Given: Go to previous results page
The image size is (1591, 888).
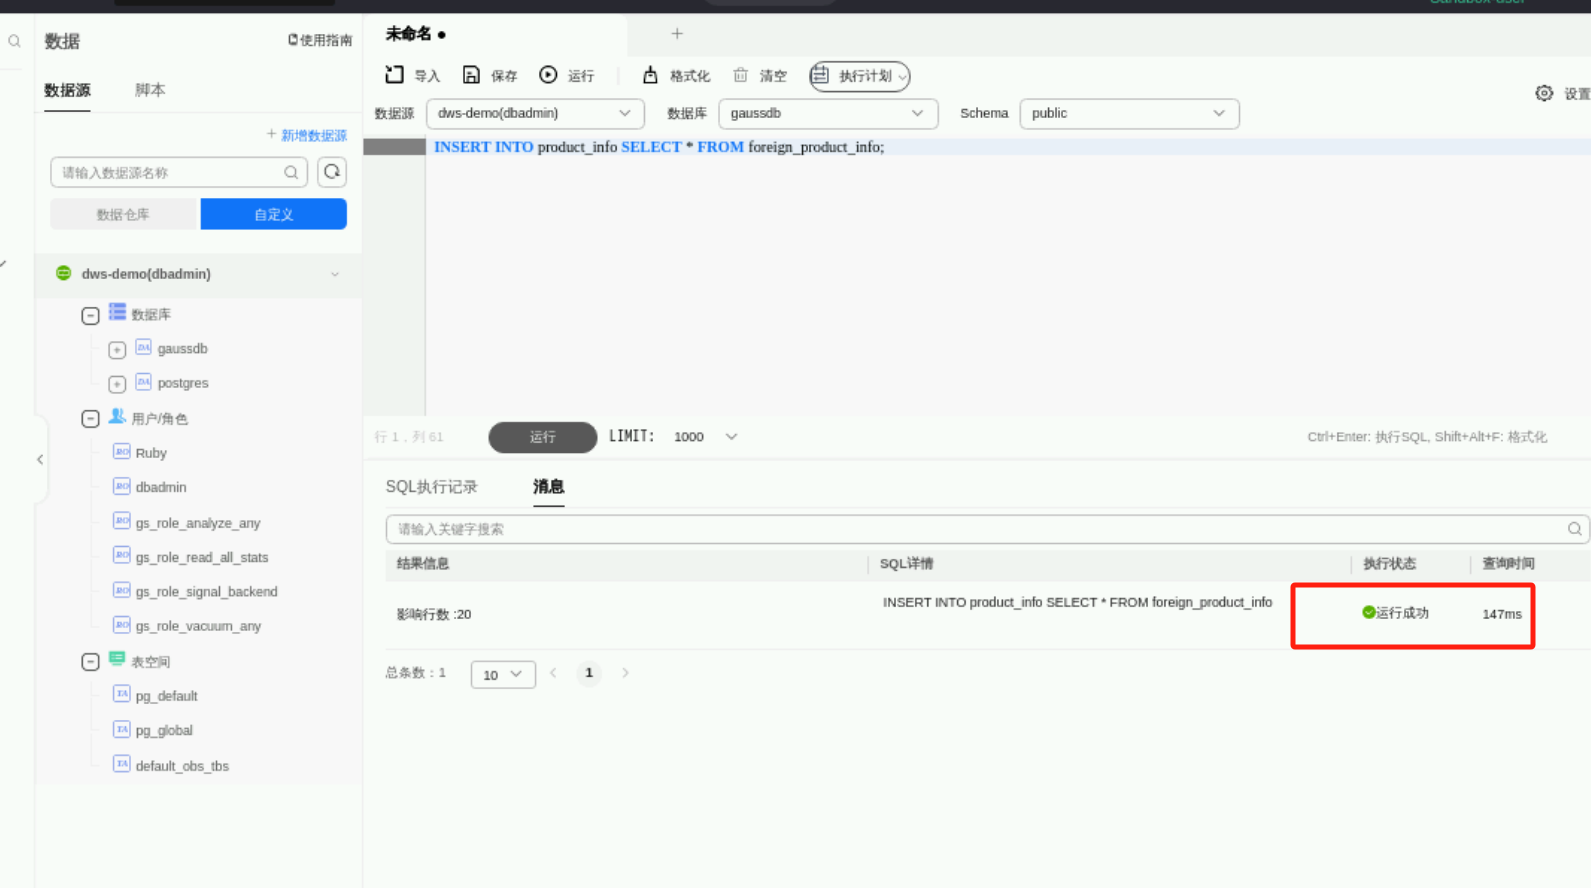Looking at the screenshot, I should [x=553, y=673].
